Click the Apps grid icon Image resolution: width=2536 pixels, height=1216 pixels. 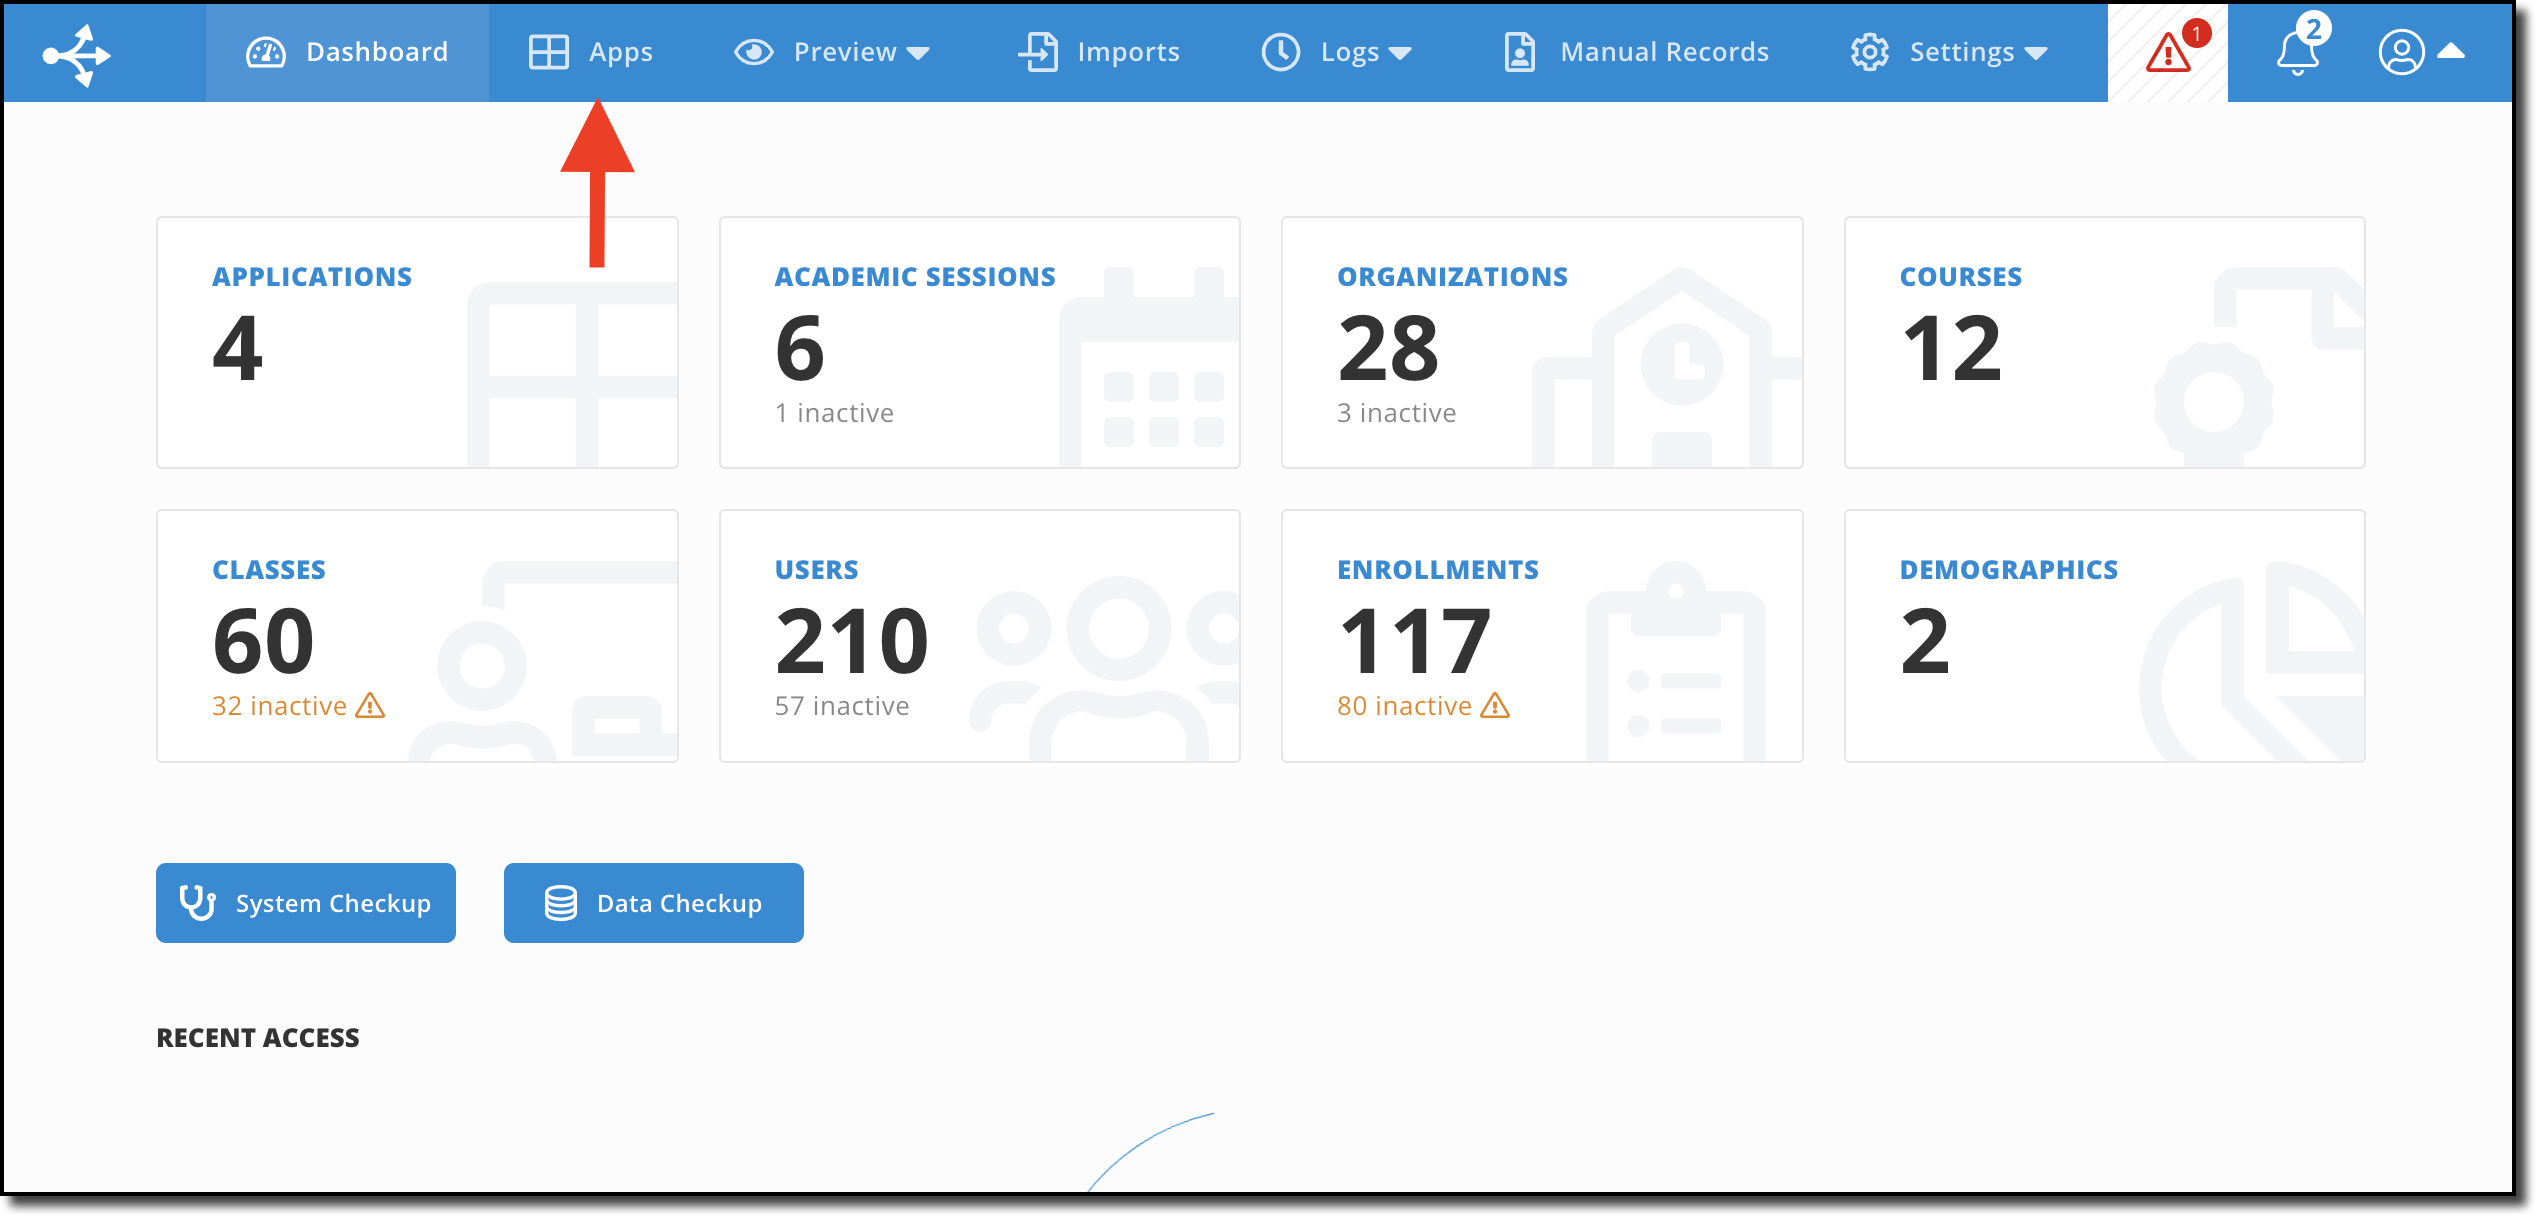[548, 53]
